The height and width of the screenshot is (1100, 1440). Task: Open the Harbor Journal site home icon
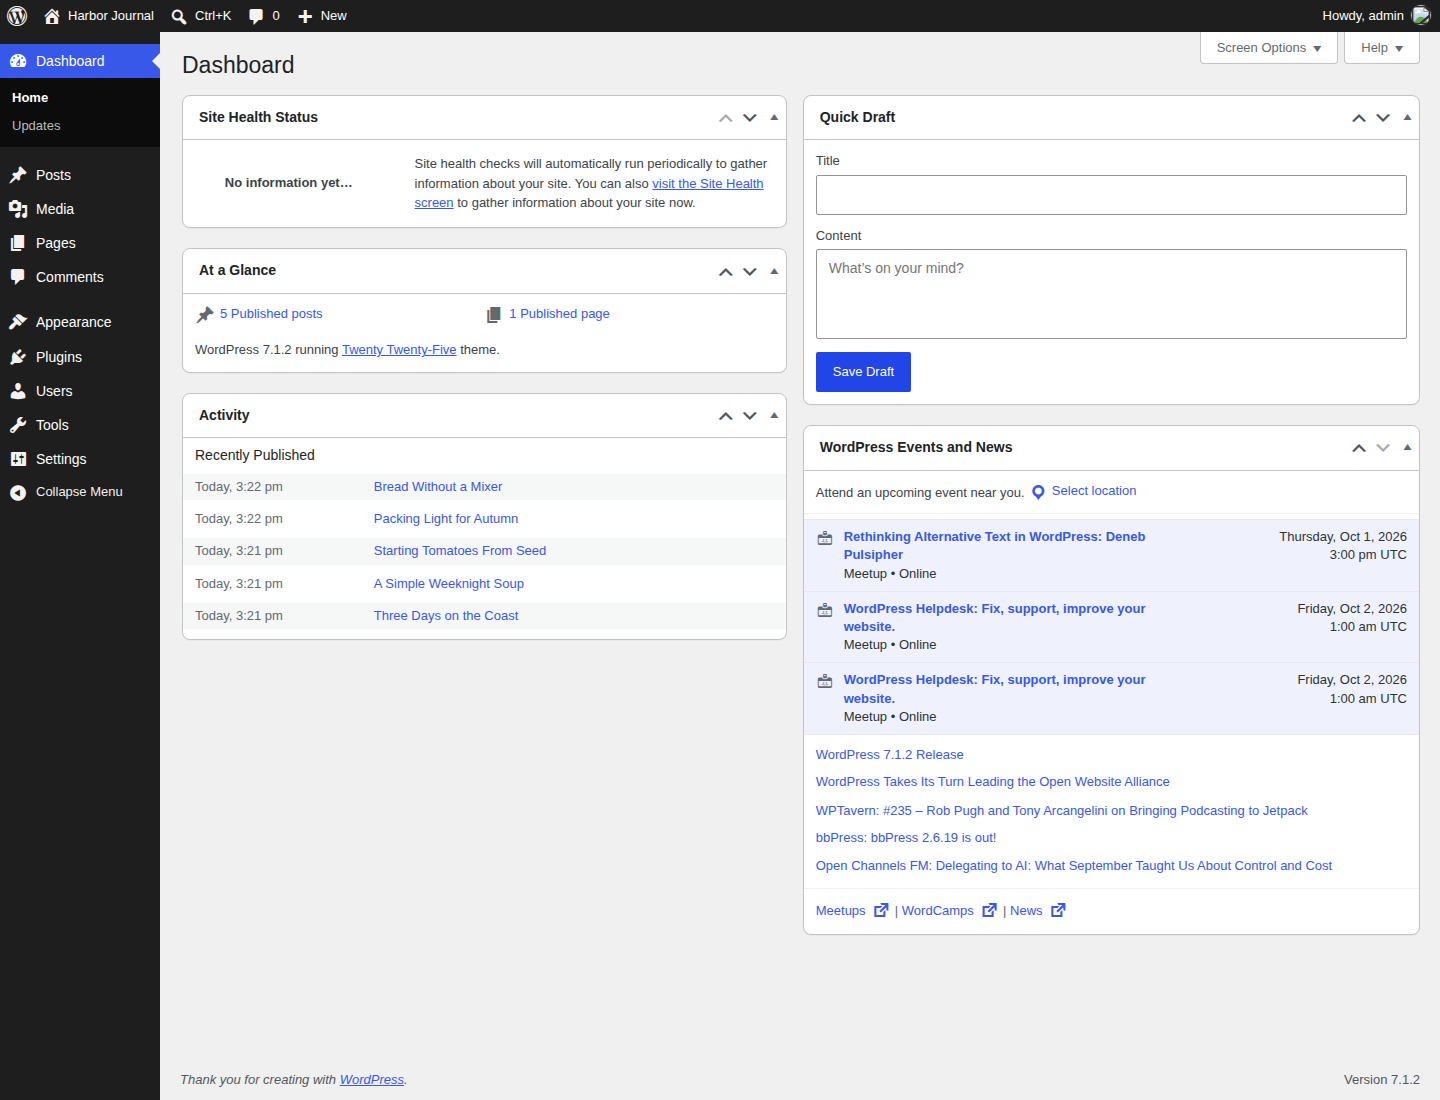coord(52,16)
